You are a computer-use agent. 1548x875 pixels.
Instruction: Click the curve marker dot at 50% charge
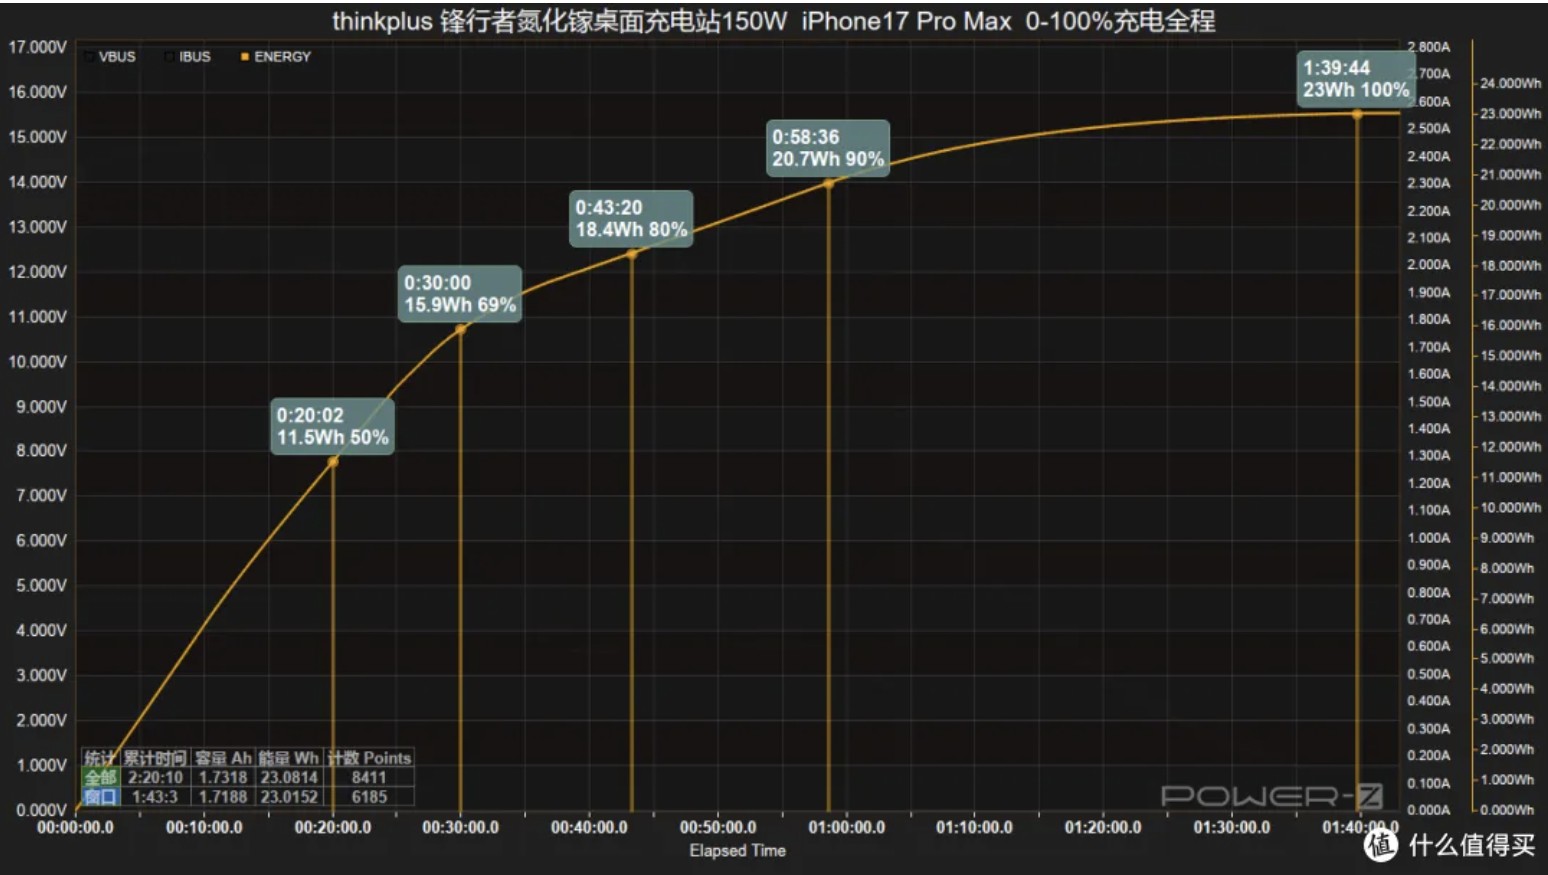[x=333, y=462]
